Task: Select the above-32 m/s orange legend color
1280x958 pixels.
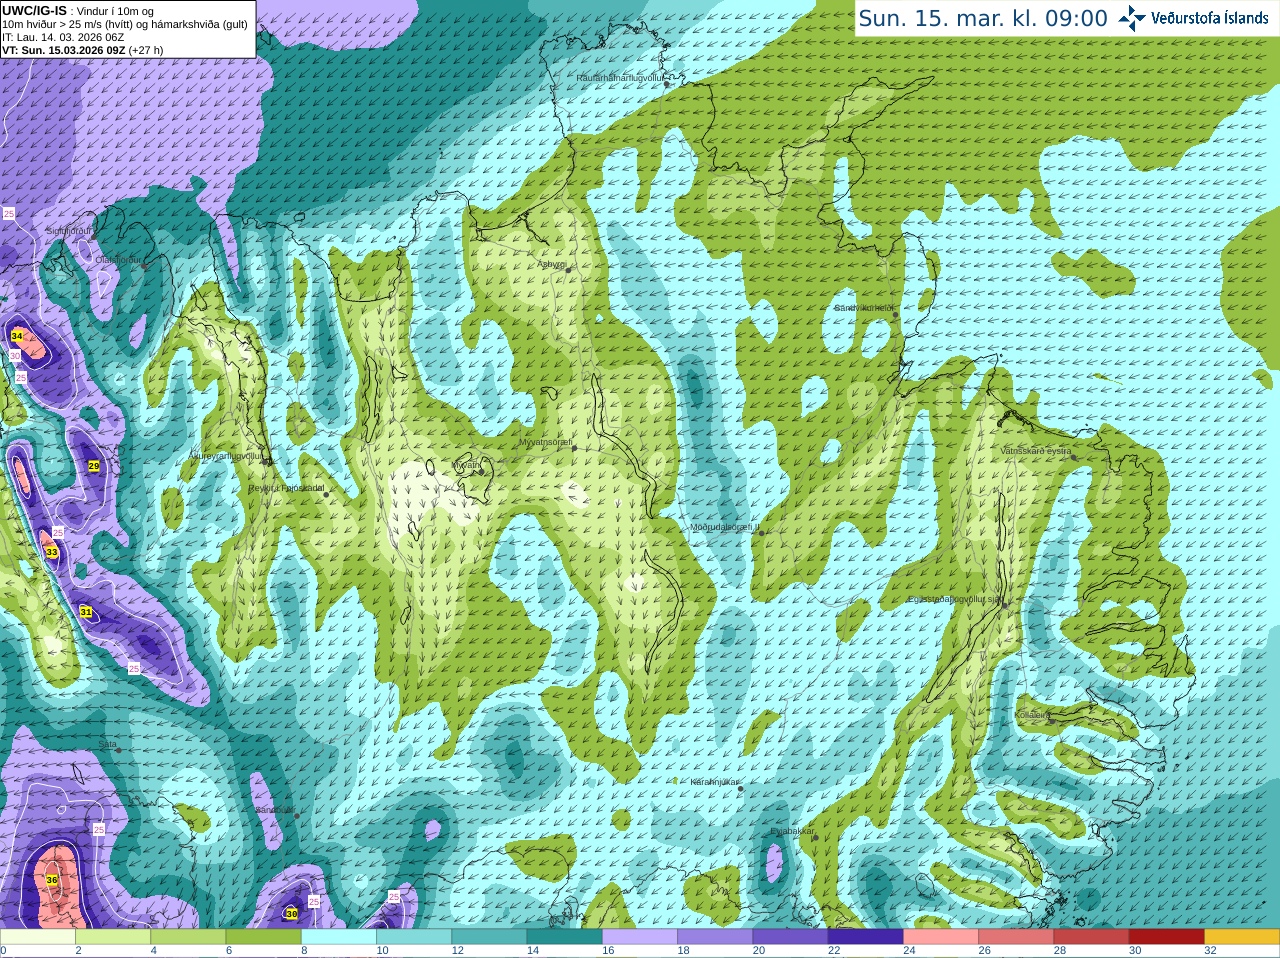Action: pos(1242,937)
